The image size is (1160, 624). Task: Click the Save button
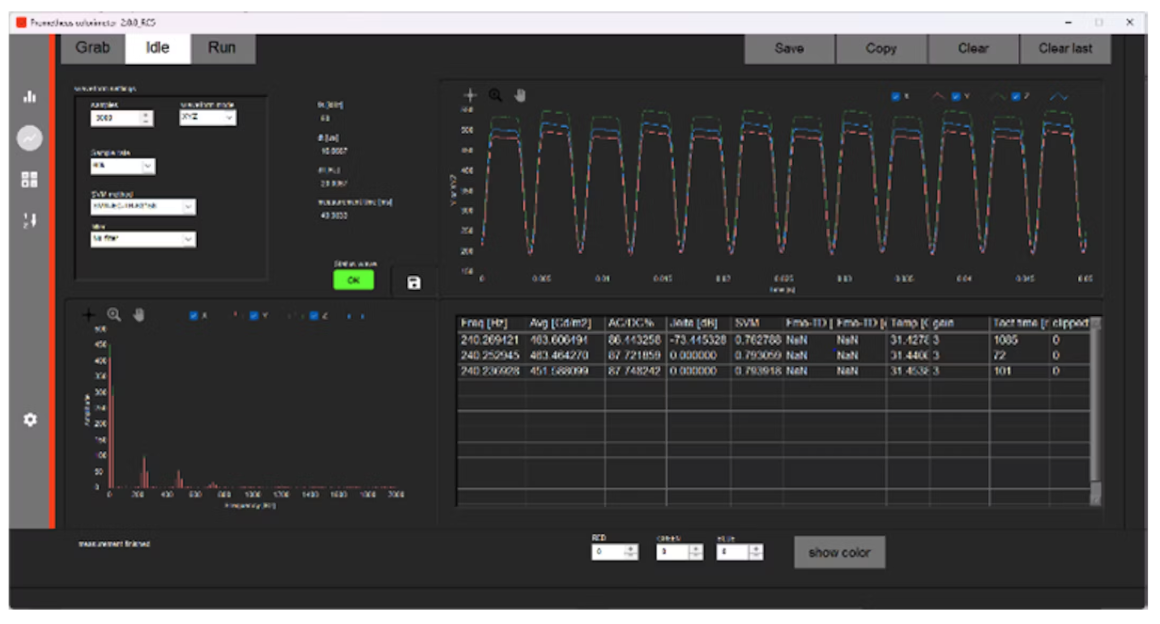(x=789, y=49)
